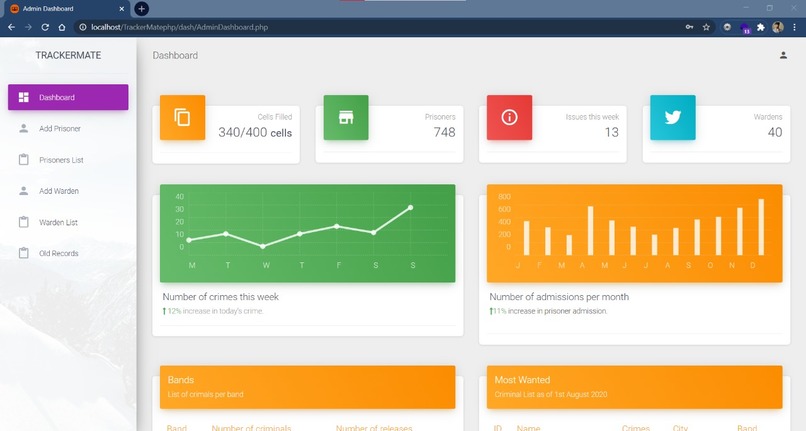The width and height of the screenshot is (806, 431).
Task: Open a new tab with the plus button
Action: click(x=141, y=9)
